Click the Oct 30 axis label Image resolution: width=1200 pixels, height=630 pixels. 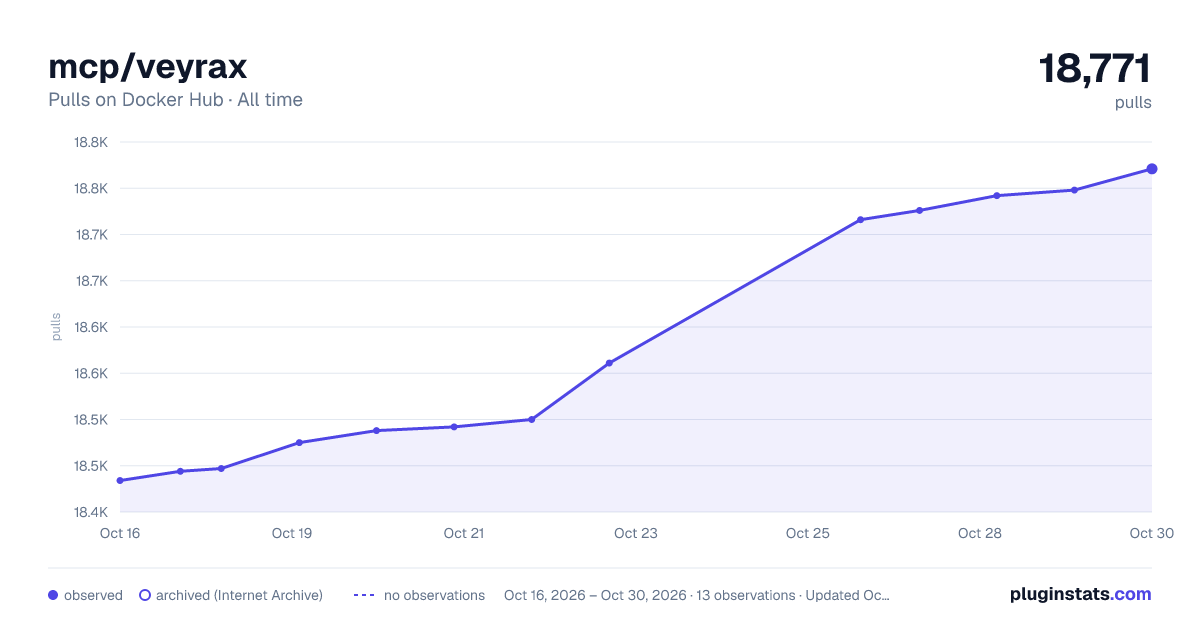point(1150,533)
